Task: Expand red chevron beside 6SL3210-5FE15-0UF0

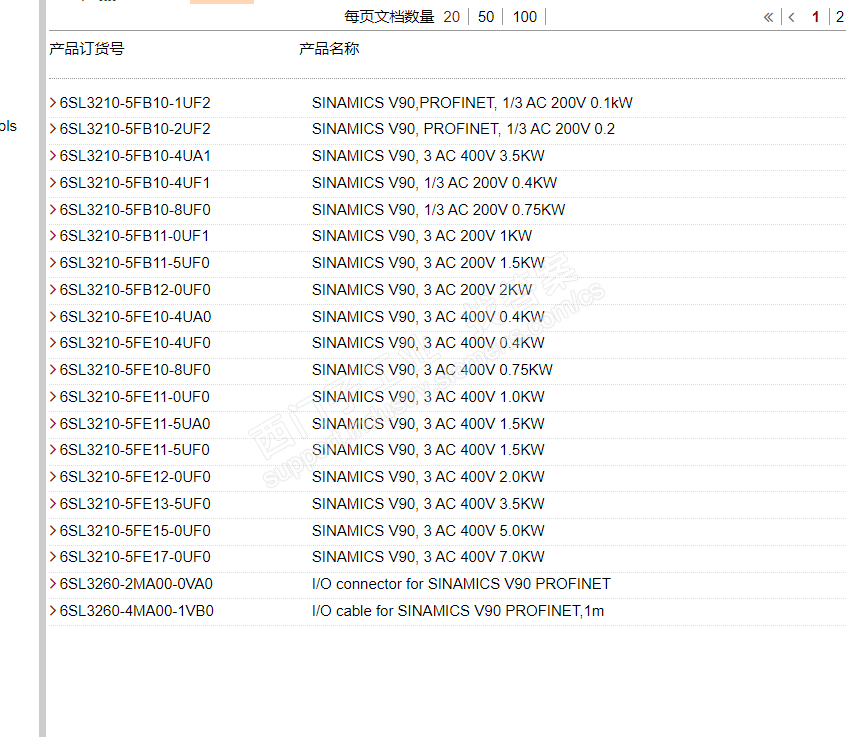Action: [x=53, y=530]
